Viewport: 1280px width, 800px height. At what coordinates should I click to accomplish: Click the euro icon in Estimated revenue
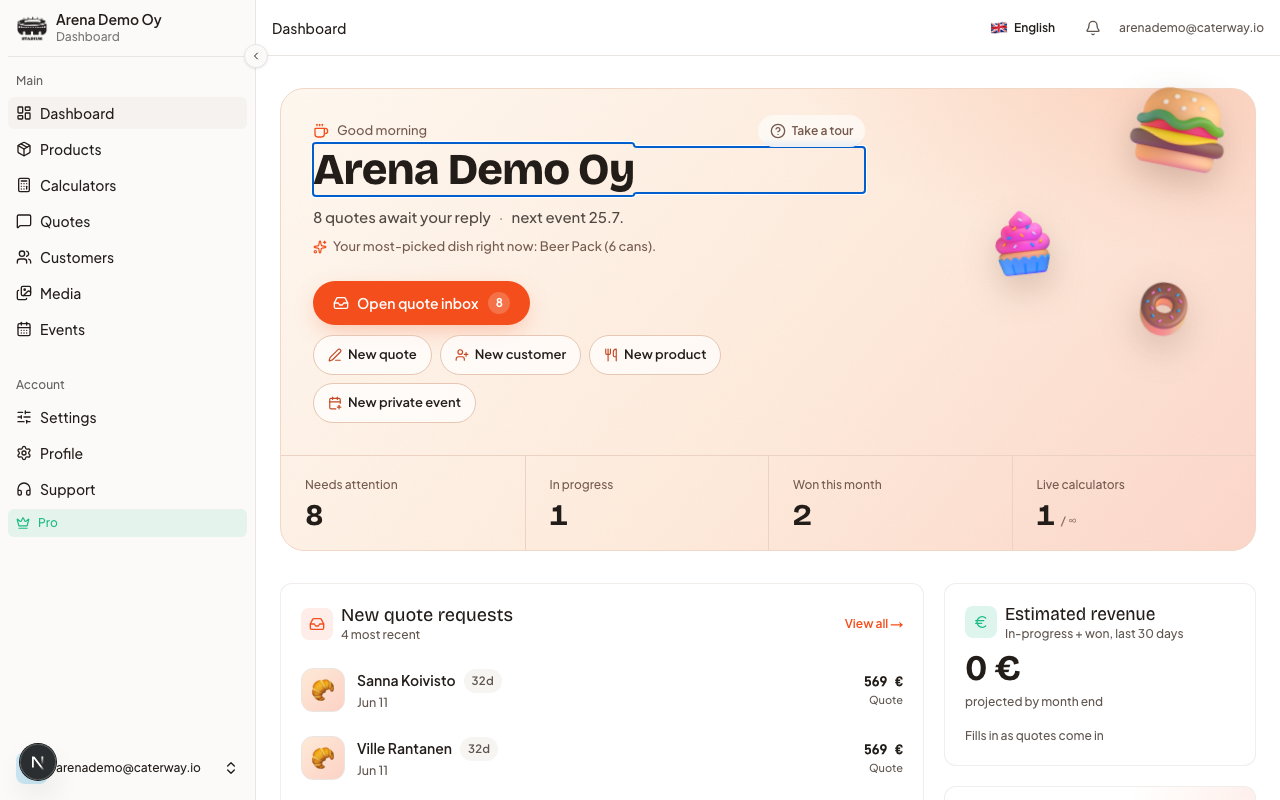[x=981, y=622]
